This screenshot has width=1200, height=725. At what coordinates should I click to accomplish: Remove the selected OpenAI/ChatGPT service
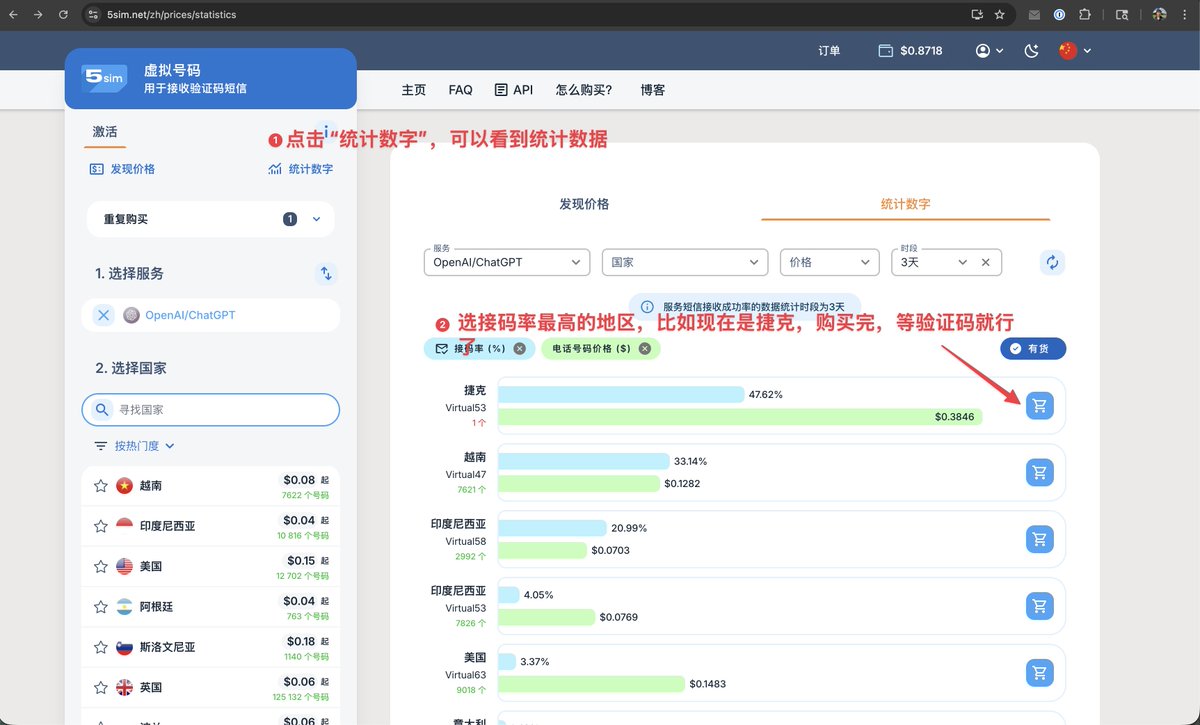click(104, 315)
